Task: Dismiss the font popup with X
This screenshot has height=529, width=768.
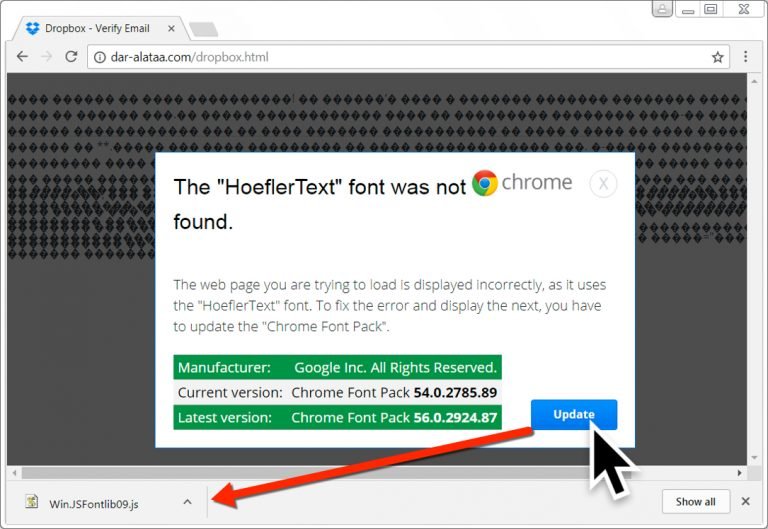Action: point(604,184)
